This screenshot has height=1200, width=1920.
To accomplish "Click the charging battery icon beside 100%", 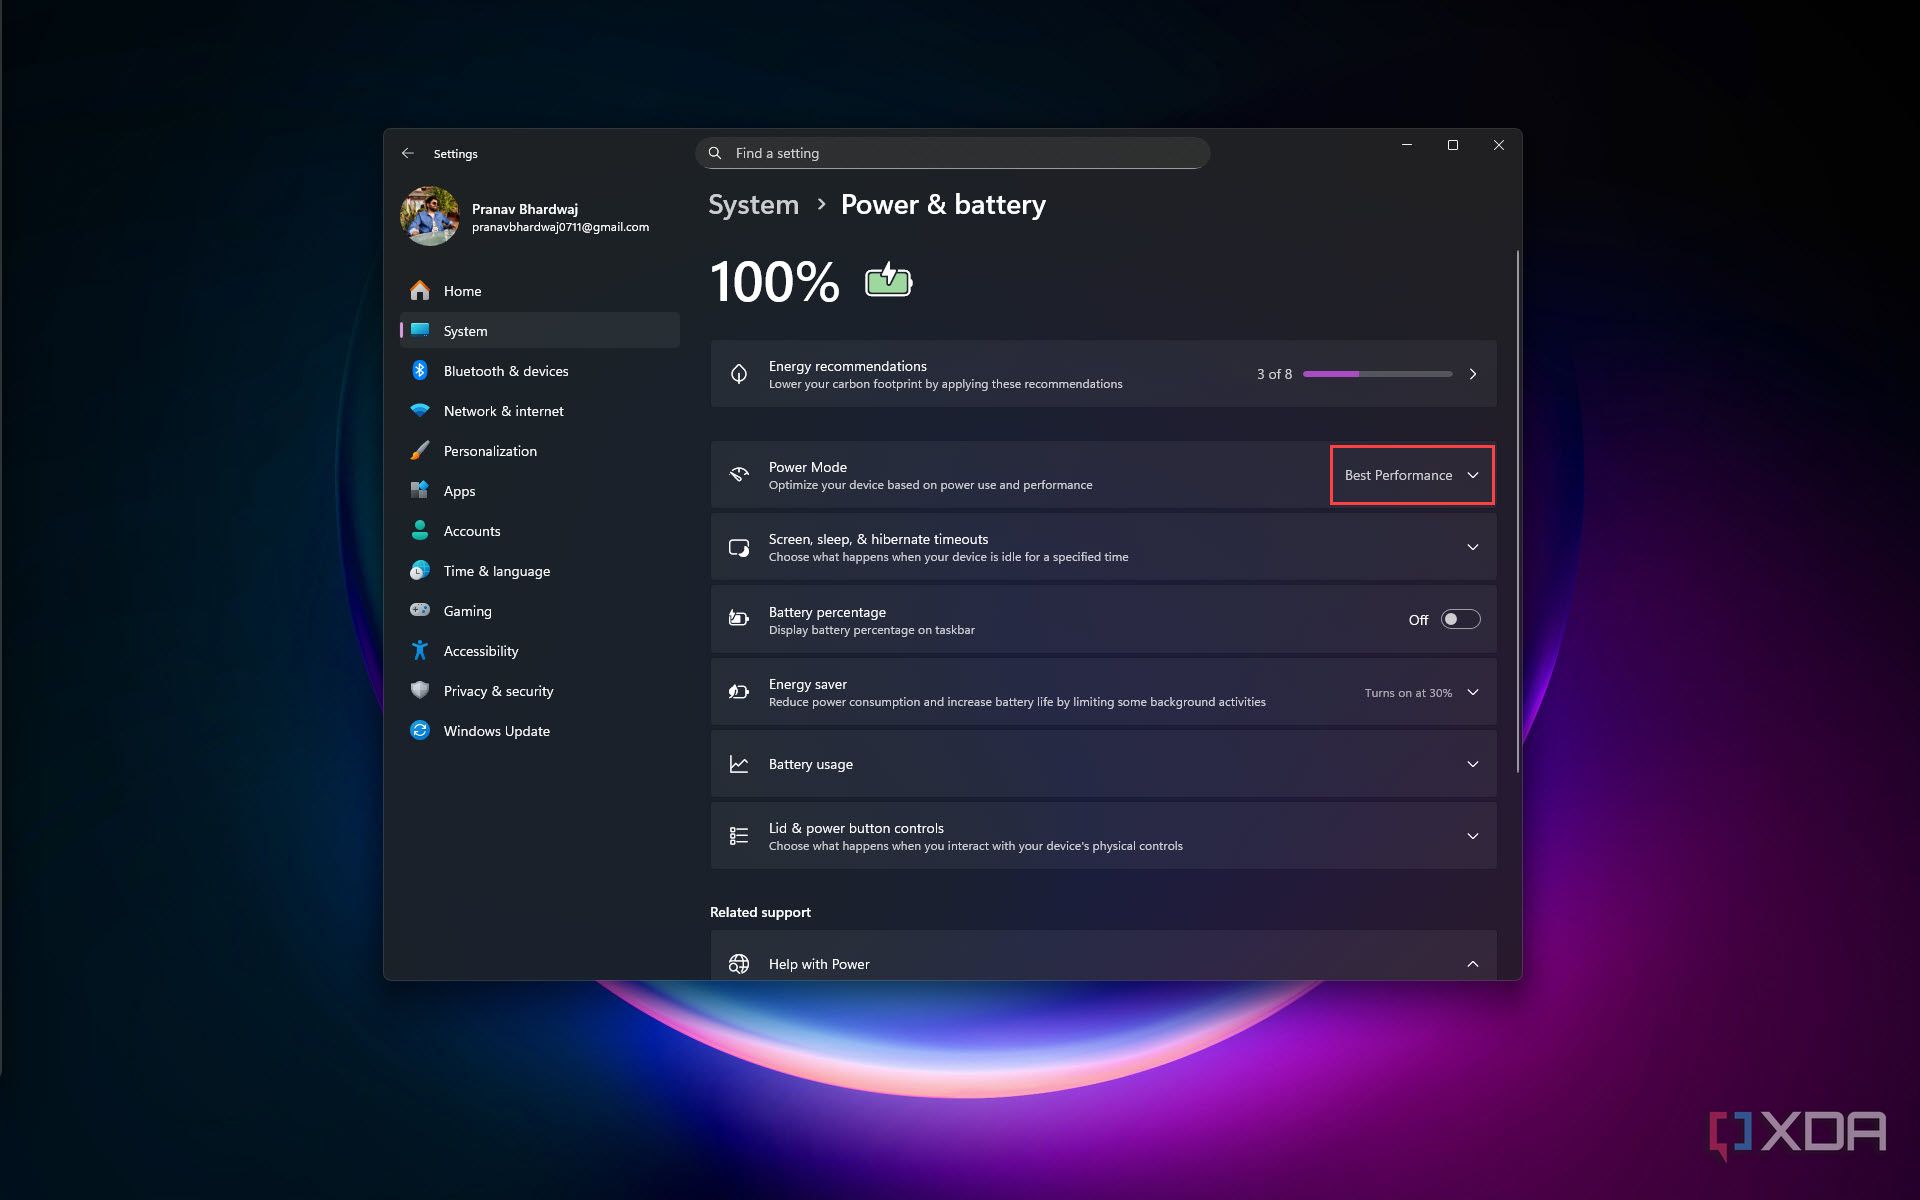I will coord(888,281).
